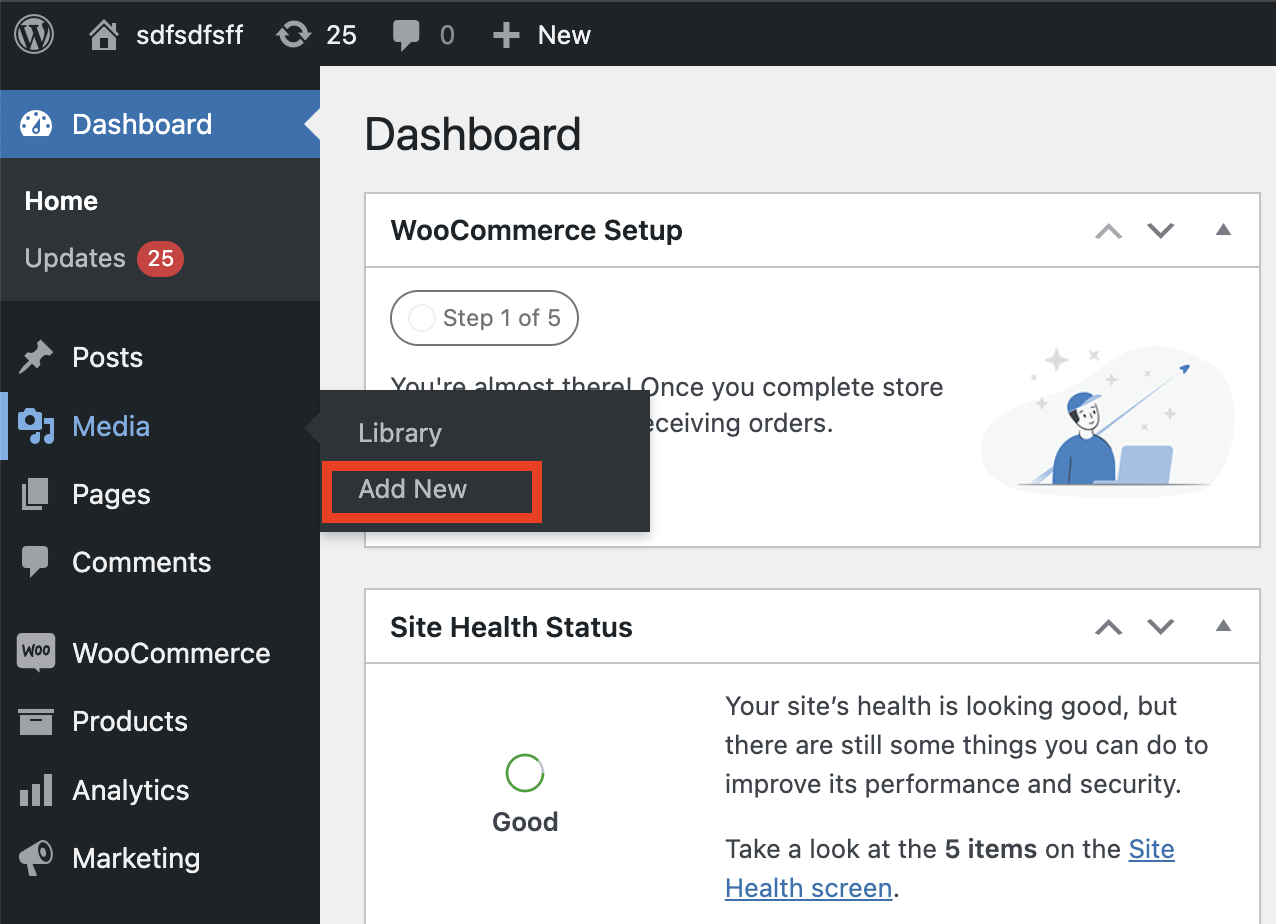Screen dimensions: 1276x924
Task: Open the WooCommerce menu
Action: point(160,653)
